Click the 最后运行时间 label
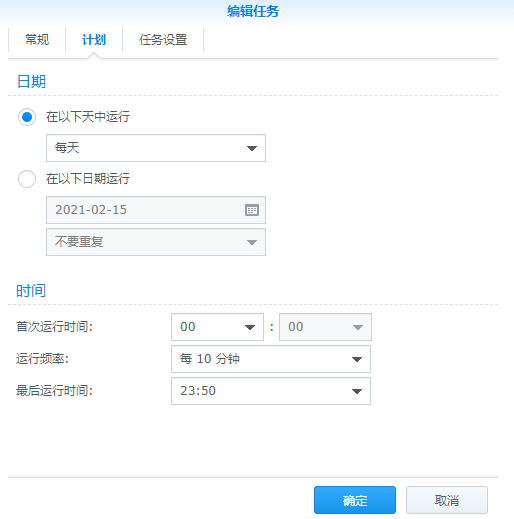This screenshot has width=514, height=519. (x=54, y=391)
